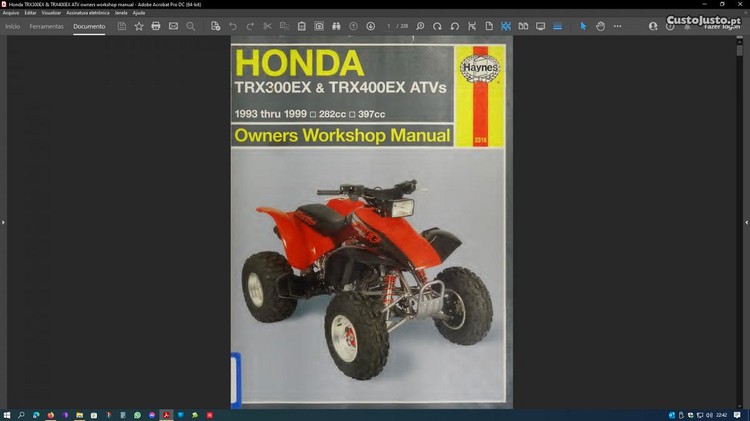
Task: Take a snapshot with the camera icon
Action: point(319,26)
